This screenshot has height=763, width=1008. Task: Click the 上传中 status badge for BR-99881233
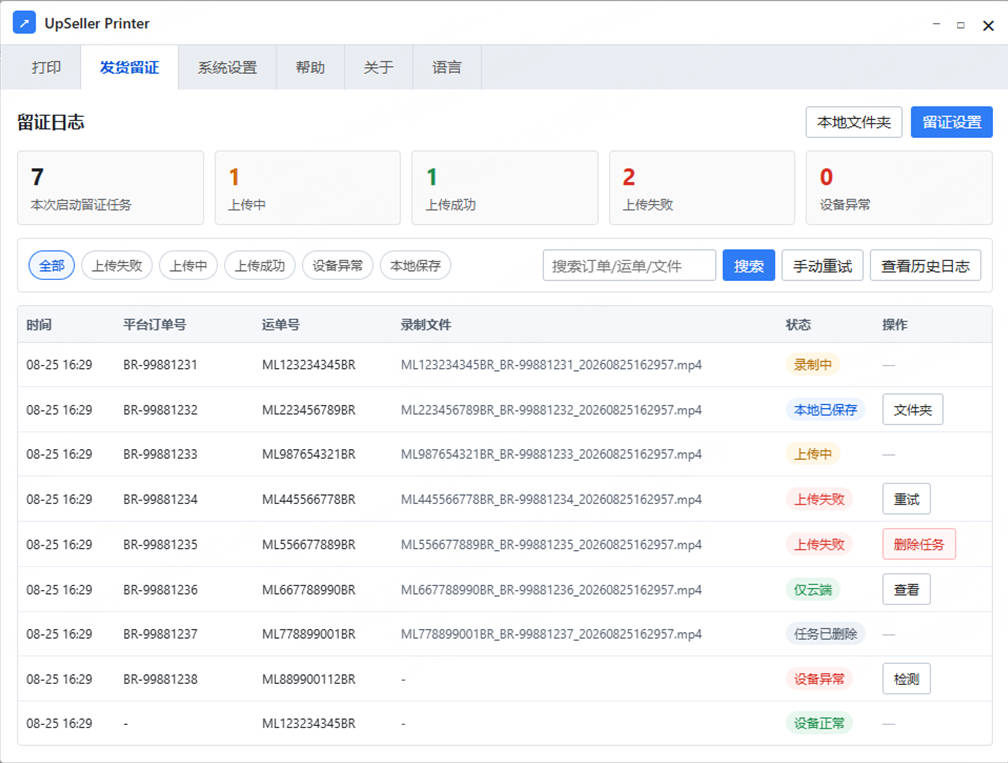point(813,454)
